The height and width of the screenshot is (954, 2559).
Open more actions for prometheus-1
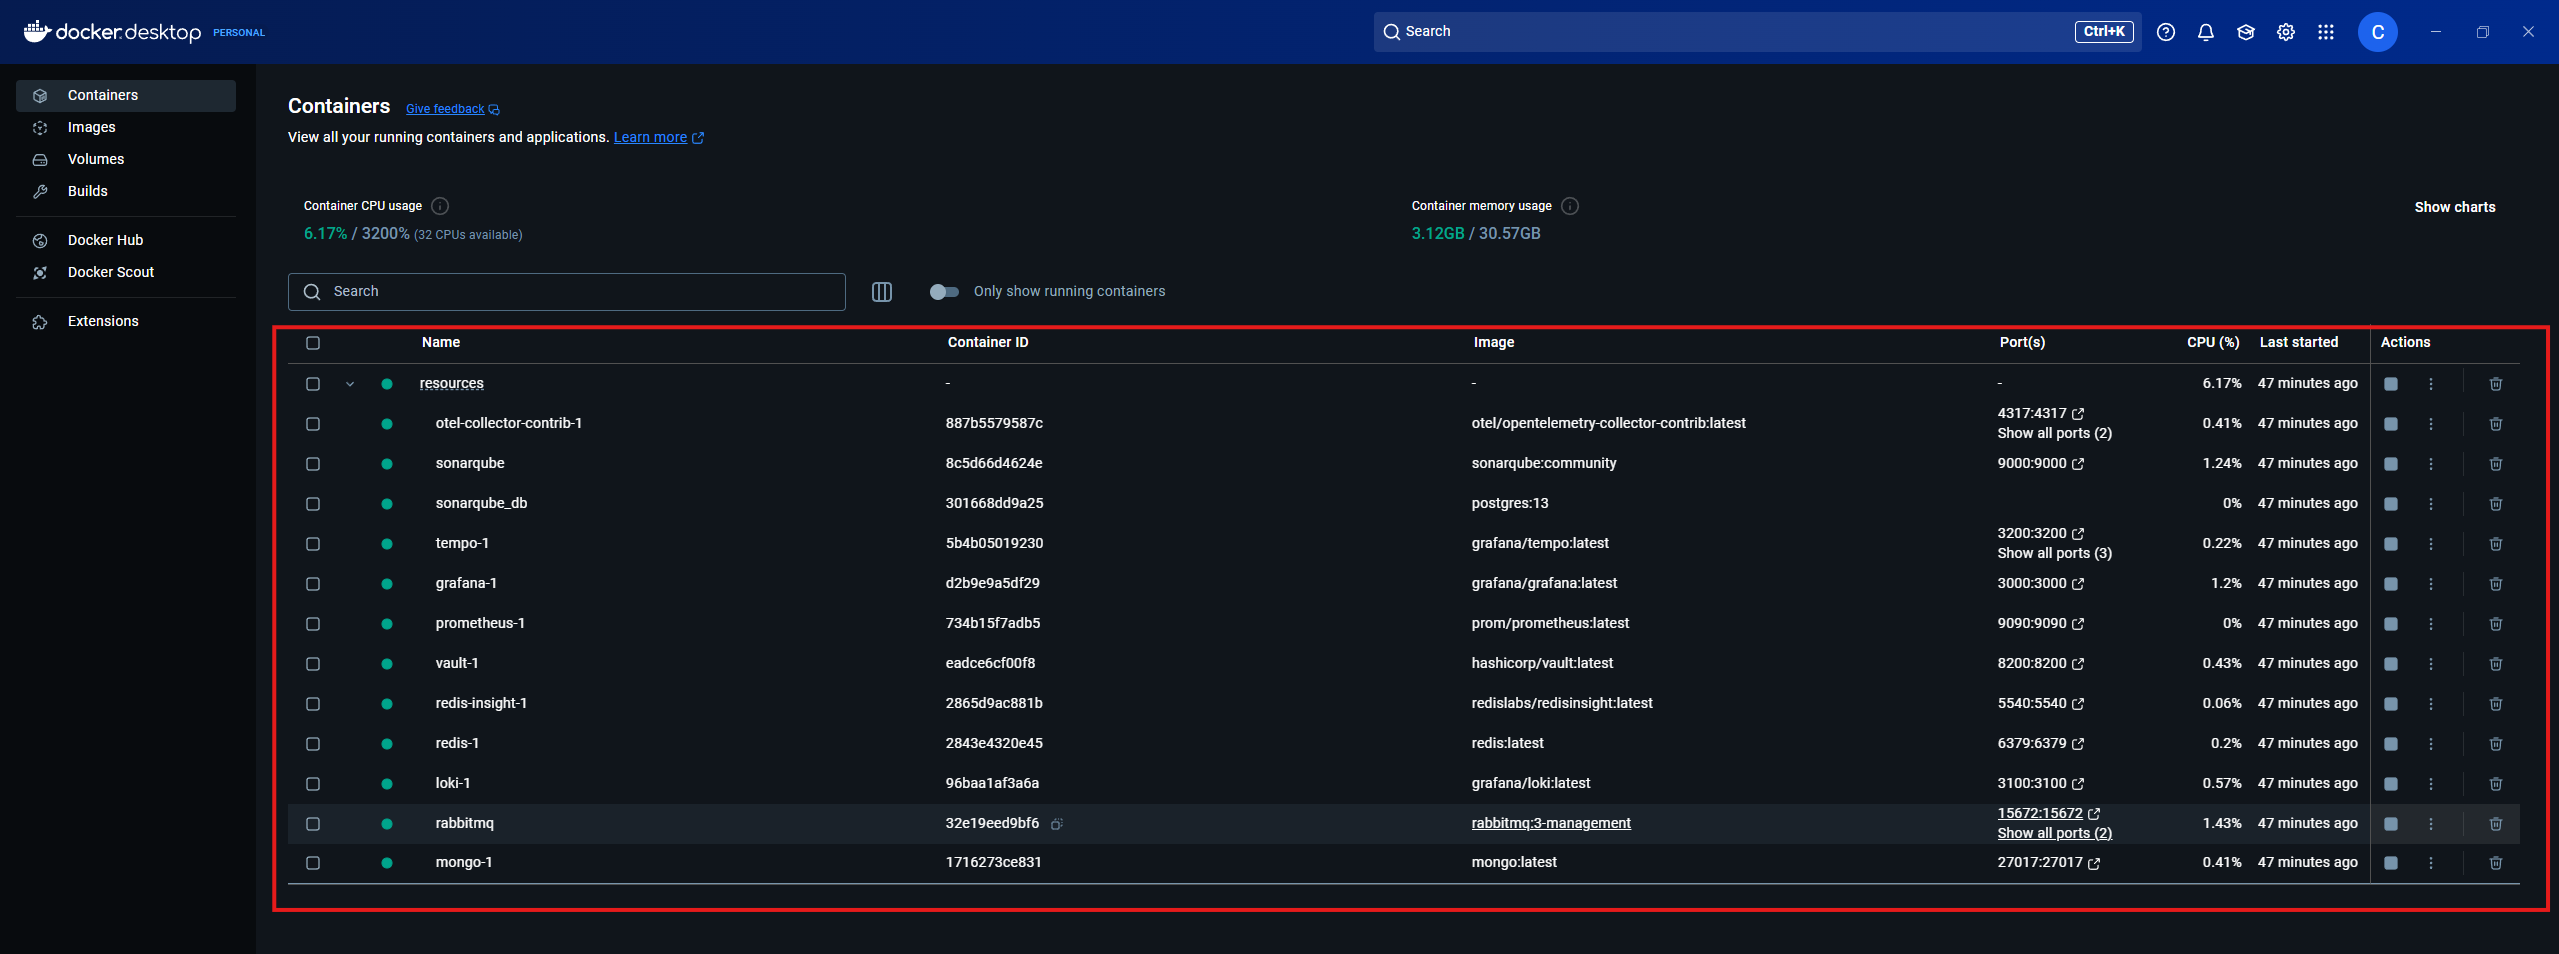[x=2431, y=624]
